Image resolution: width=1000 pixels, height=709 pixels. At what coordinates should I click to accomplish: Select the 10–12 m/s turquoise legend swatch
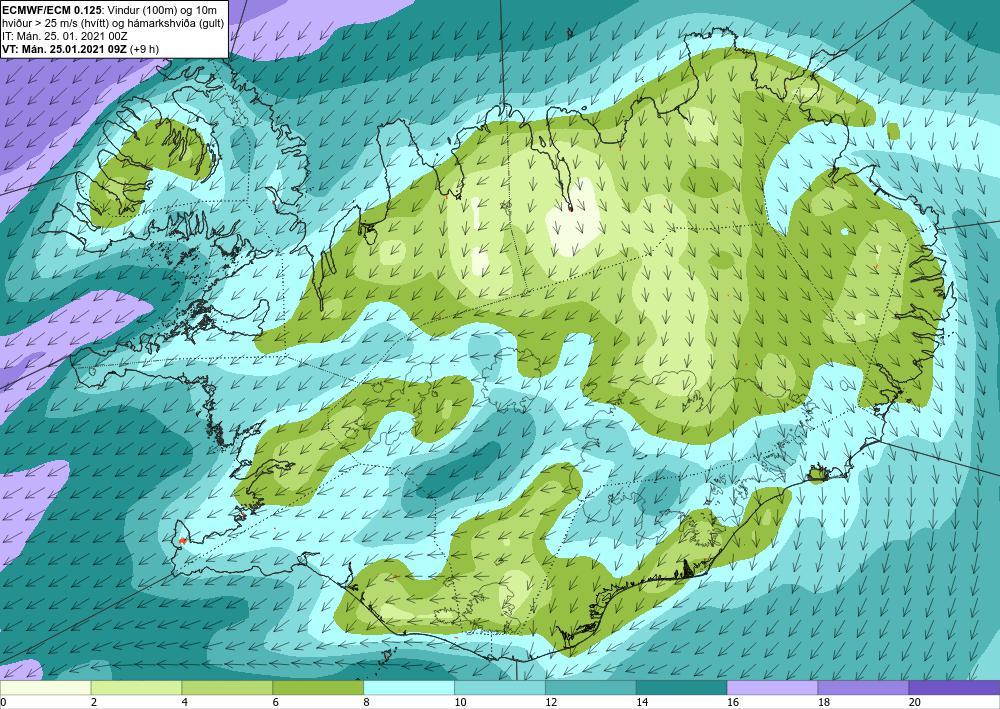(499, 687)
